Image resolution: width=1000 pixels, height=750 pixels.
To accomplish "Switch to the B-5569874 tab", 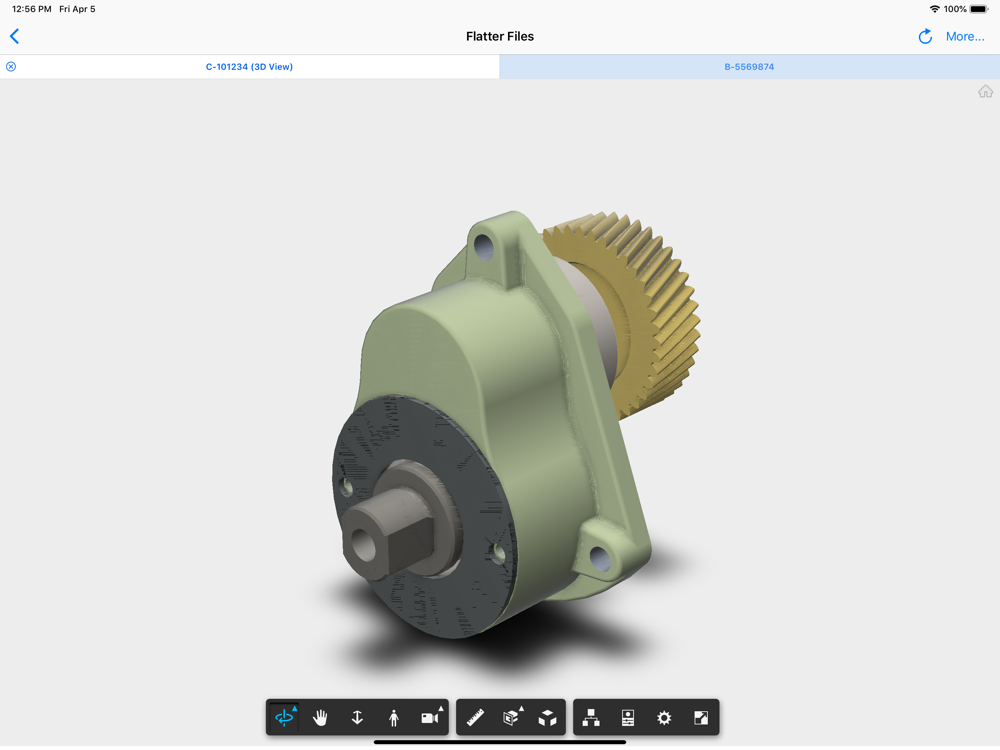I will click(x=749, y=67).
